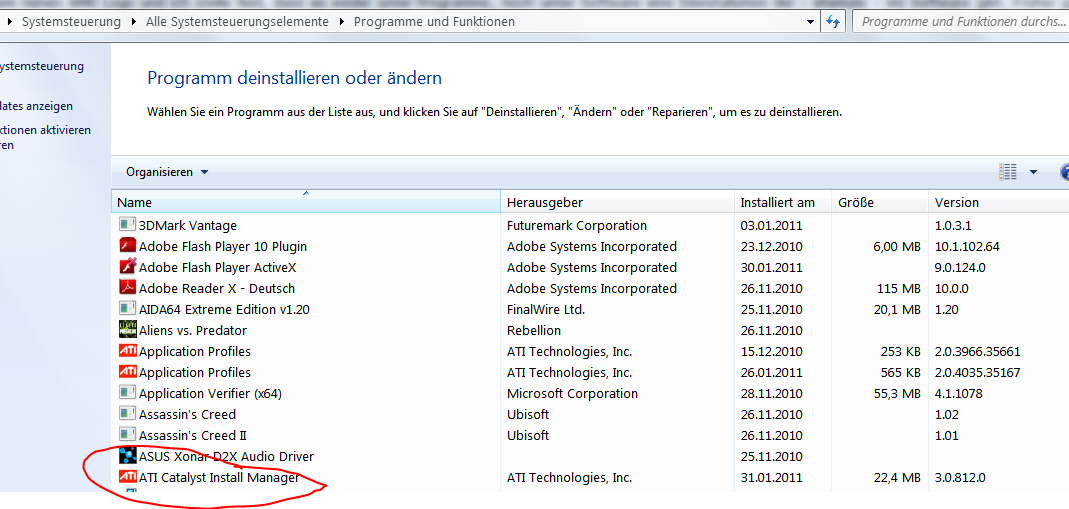Screen dimensions: 1069x509
Task: Click the Futuremark Corporation publisher cell
Action: click(577, 225)
